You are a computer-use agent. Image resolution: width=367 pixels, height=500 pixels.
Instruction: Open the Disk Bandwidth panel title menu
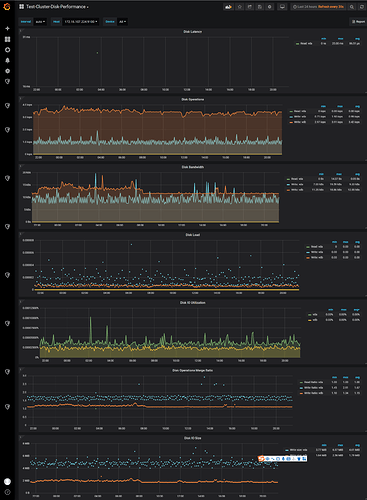tap(192, 167)
